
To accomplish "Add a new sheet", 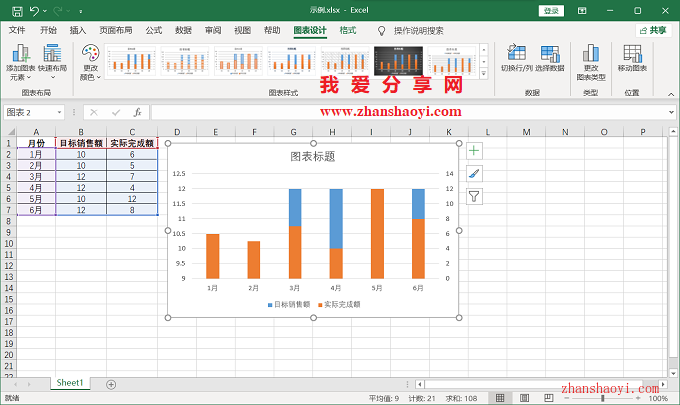I will click(x=111, y=384).
